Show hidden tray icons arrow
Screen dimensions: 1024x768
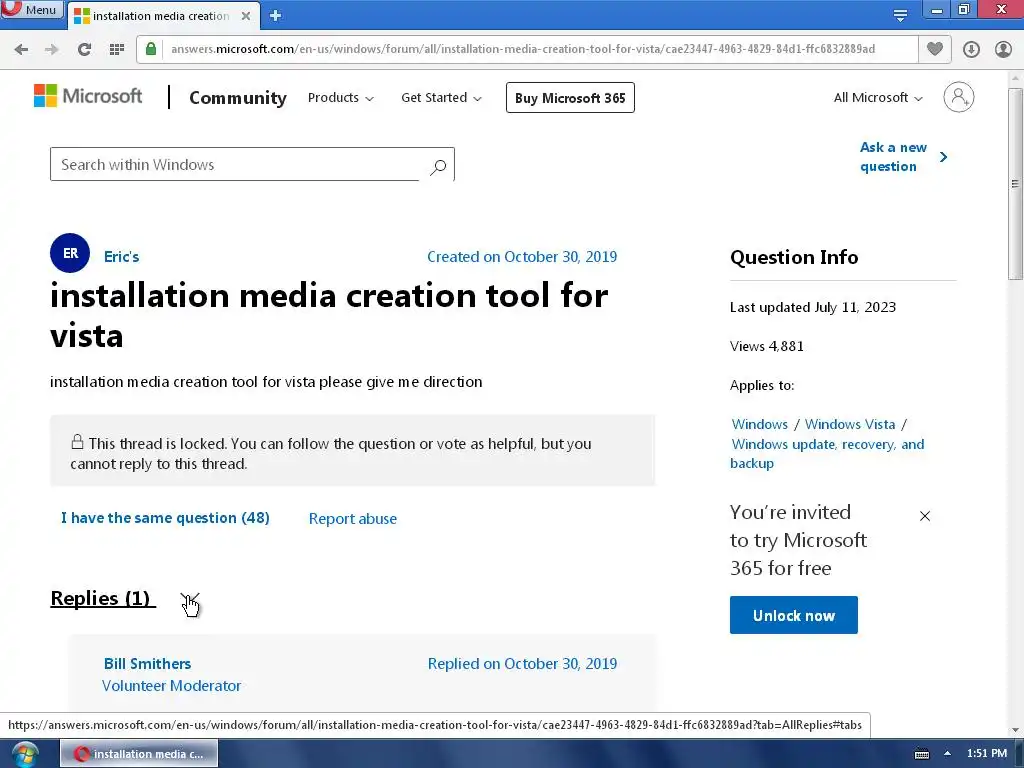coord(947,753)
